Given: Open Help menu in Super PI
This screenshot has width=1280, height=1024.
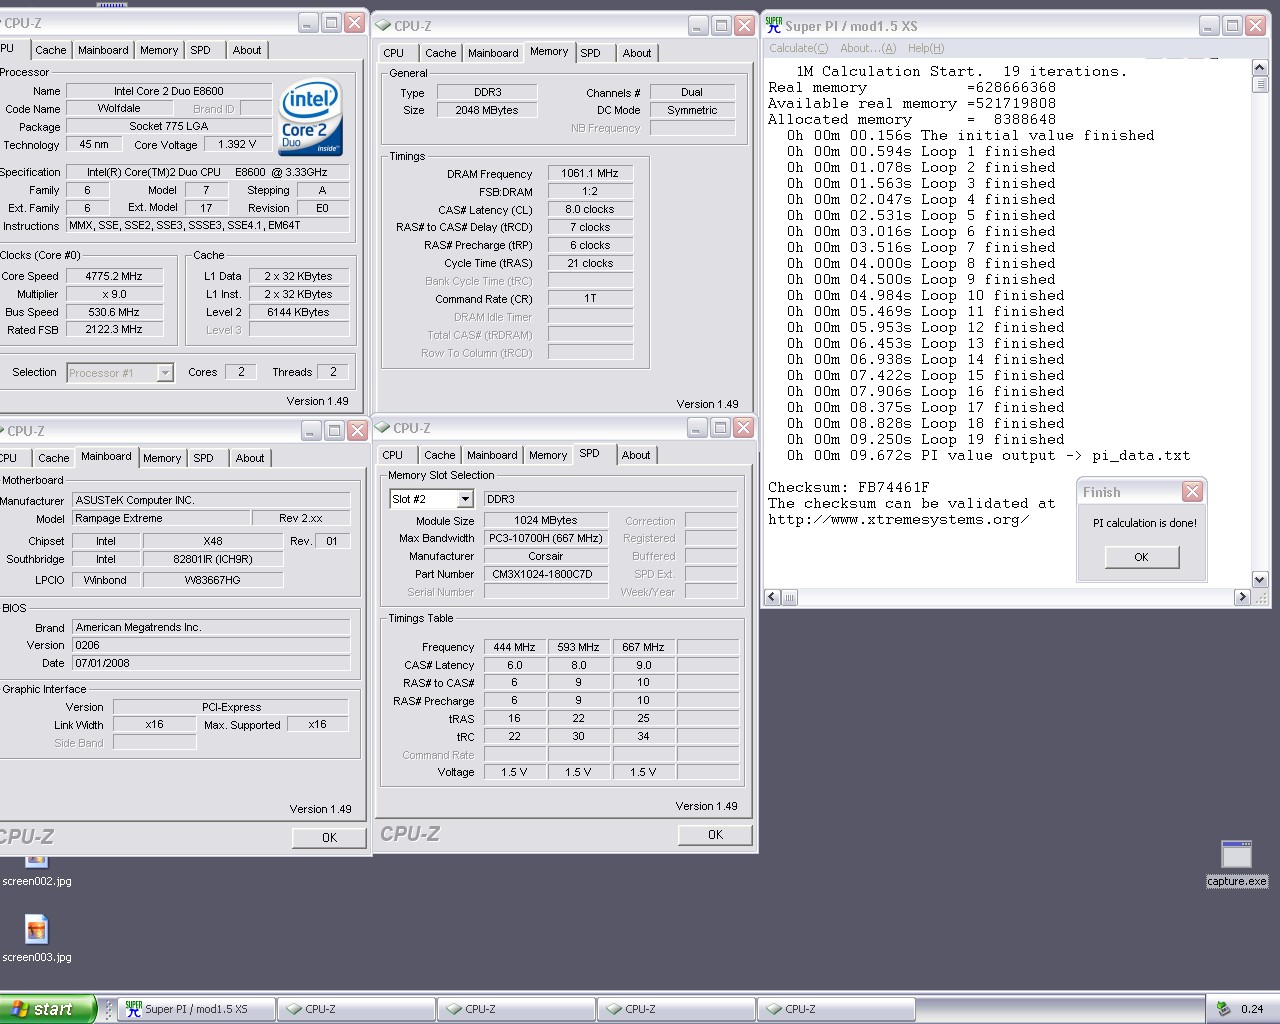Looking at the screenshot, I should tap(925, 48).
